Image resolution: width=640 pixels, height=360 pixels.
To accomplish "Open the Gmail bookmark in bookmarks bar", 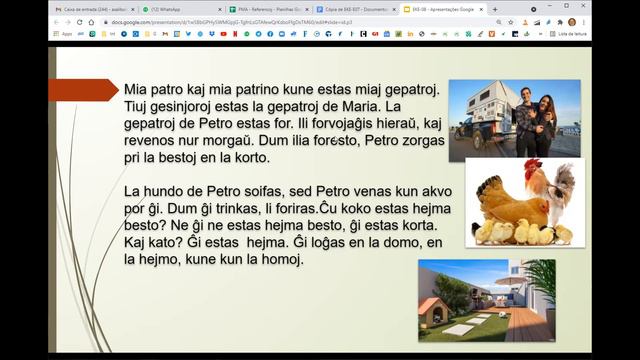I will point(165,34).
